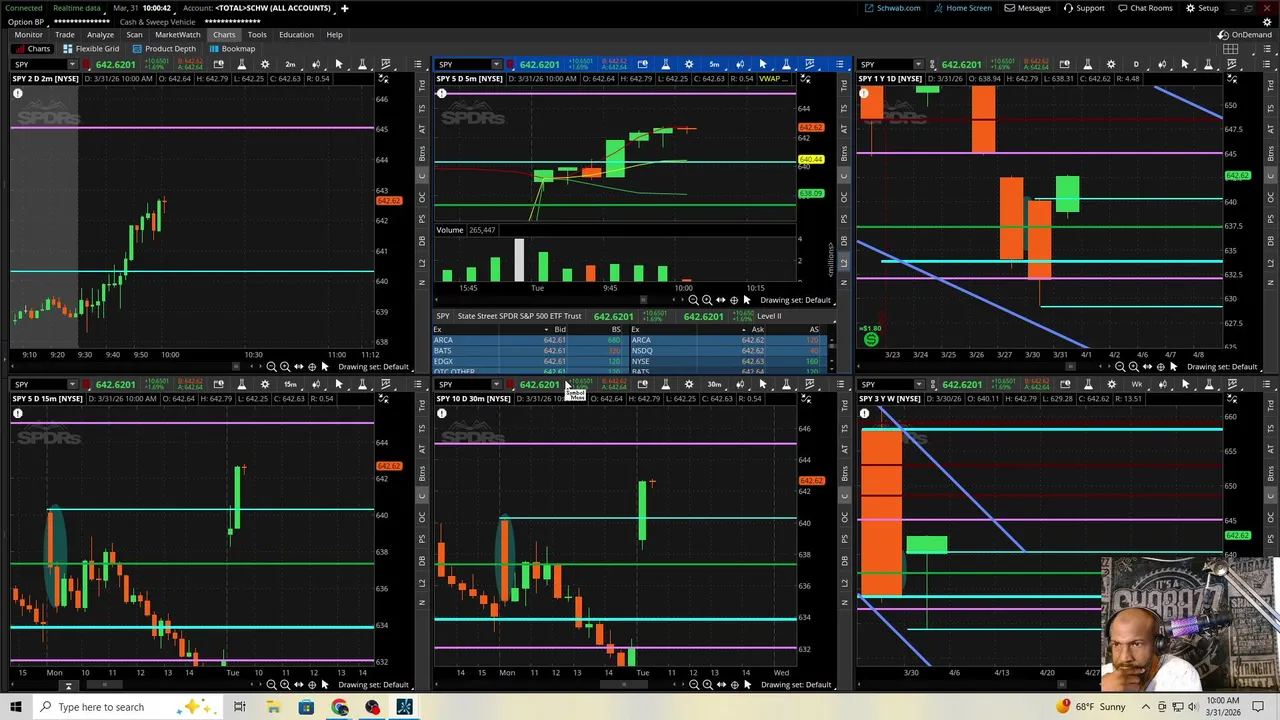Viewport: 1280px width, 720px height.
Task: Open Trade tab
Action: click(x=64, y=34)
